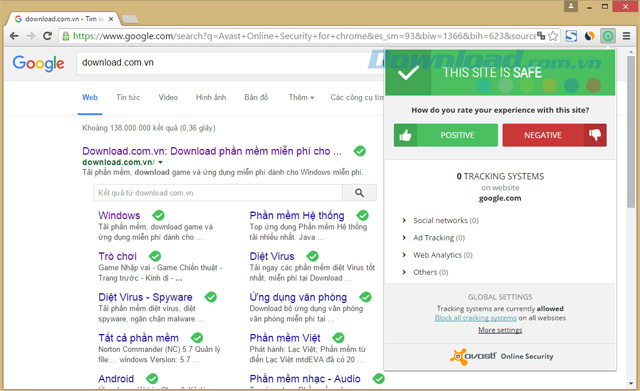Click the Google logo
The height and width of the screenshot is (391, 640).
(x=38, y=63)
